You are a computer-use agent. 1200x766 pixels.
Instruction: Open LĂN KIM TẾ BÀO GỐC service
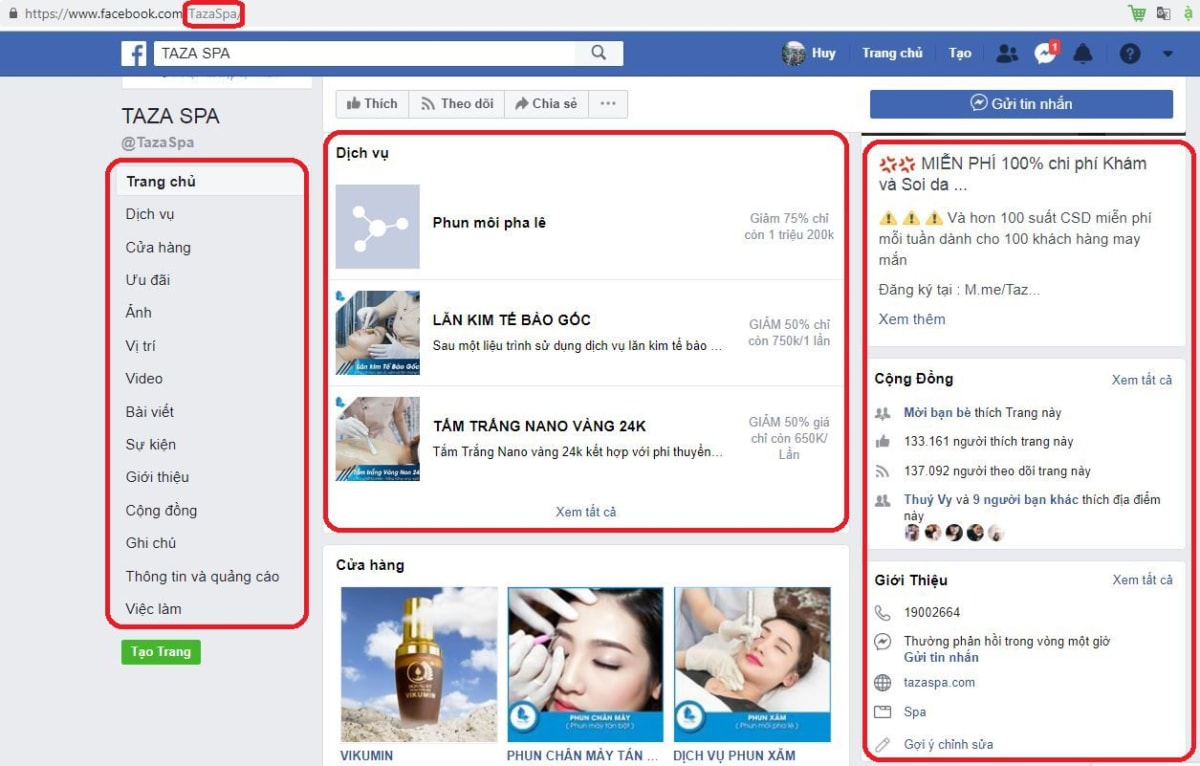click(x=512, y=320)
